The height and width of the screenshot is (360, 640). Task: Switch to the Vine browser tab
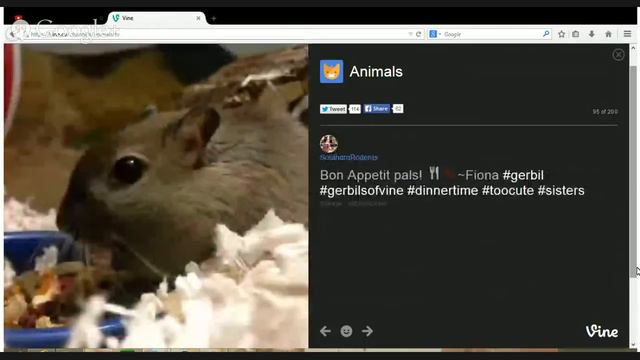[x=156, y=18]
